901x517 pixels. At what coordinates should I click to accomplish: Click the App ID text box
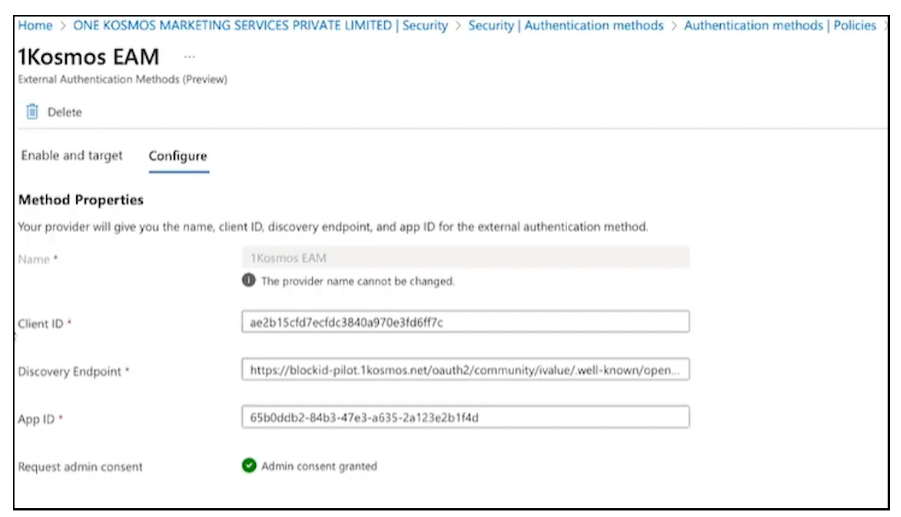click(465, 418)
